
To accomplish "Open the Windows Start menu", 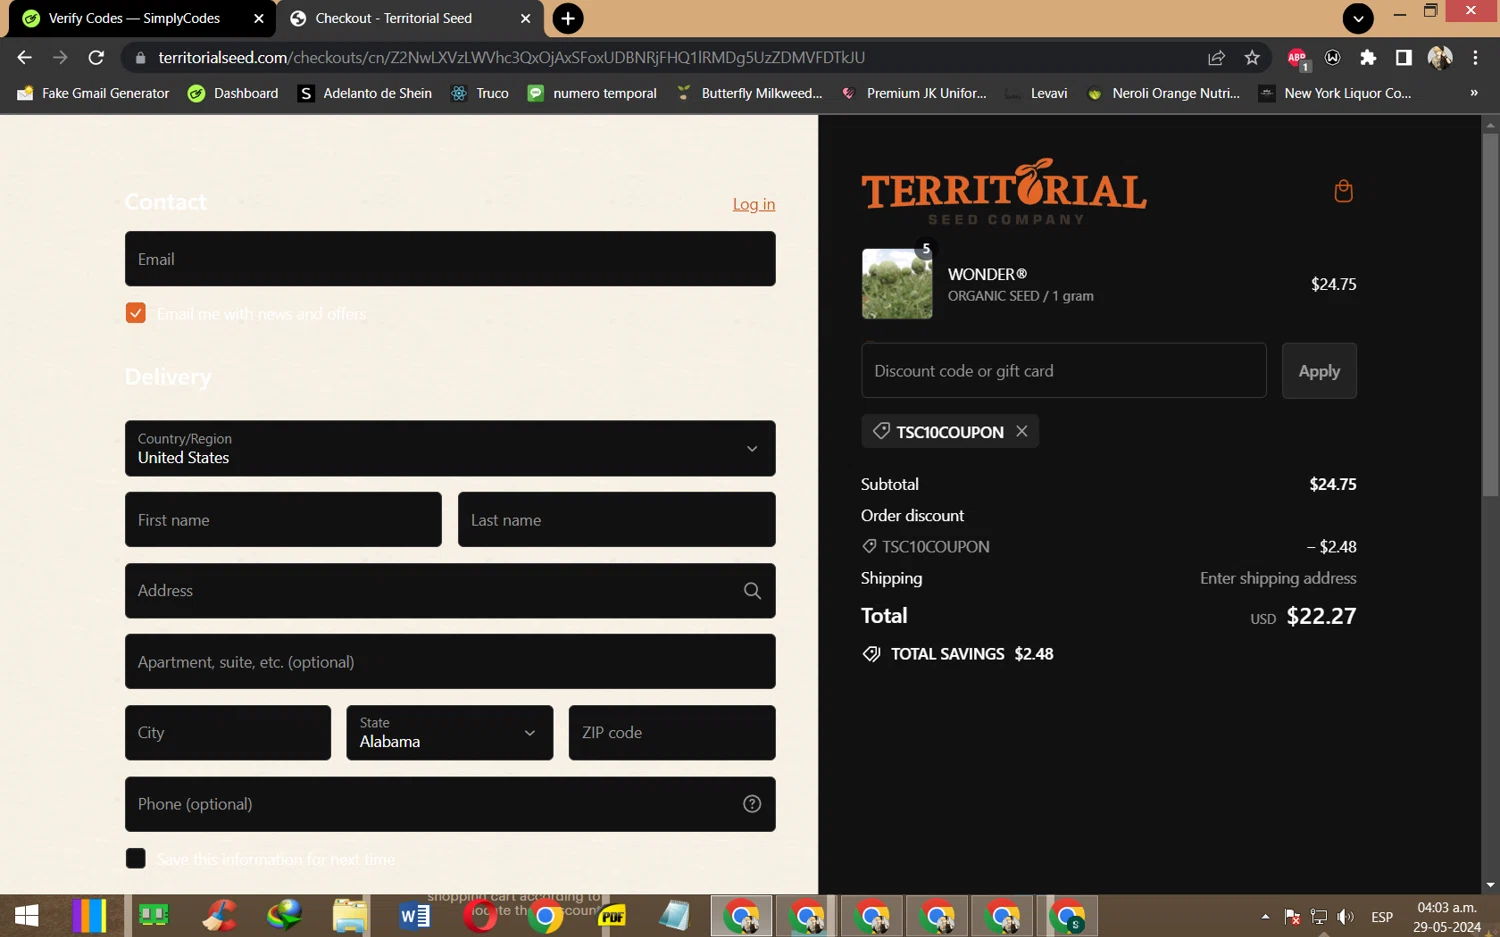I will tap(26, 915).
